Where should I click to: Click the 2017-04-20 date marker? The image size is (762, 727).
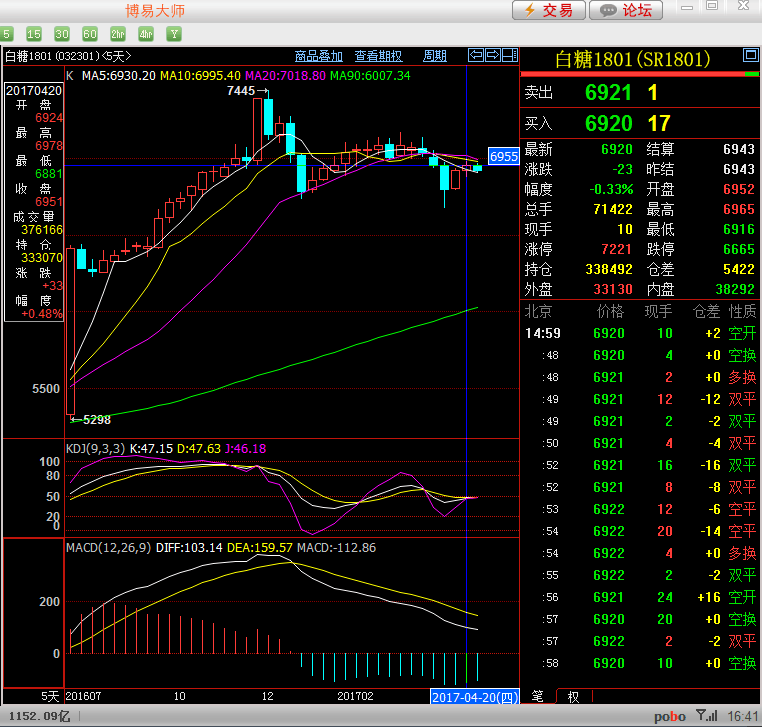point(474,696)
